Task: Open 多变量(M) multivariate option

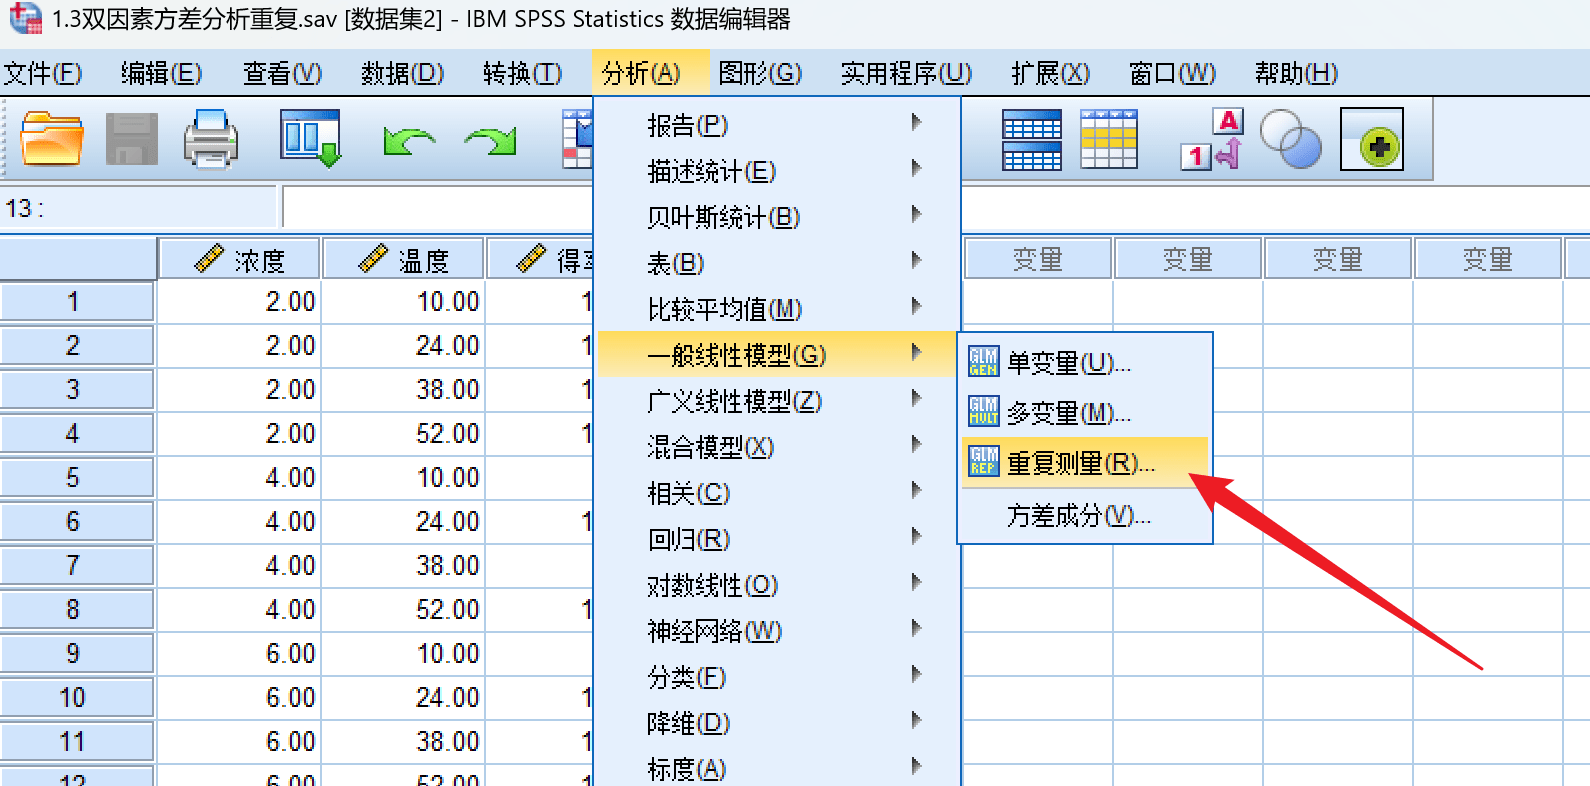Action: (x=1068, y=413)
